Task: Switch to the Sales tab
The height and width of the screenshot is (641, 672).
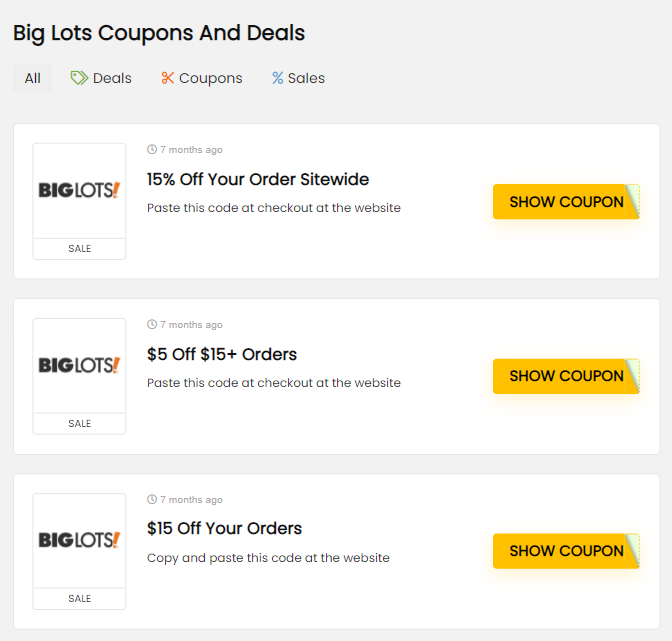Action: 298,78
